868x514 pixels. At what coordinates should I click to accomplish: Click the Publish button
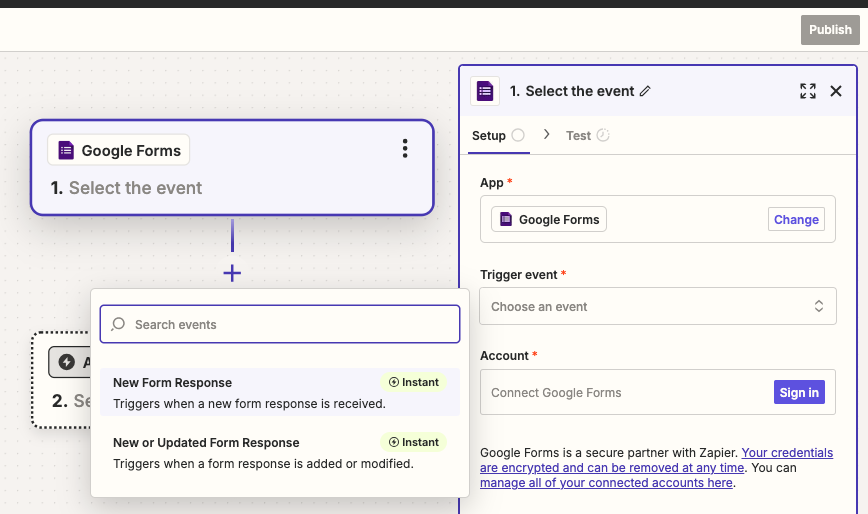830,30
